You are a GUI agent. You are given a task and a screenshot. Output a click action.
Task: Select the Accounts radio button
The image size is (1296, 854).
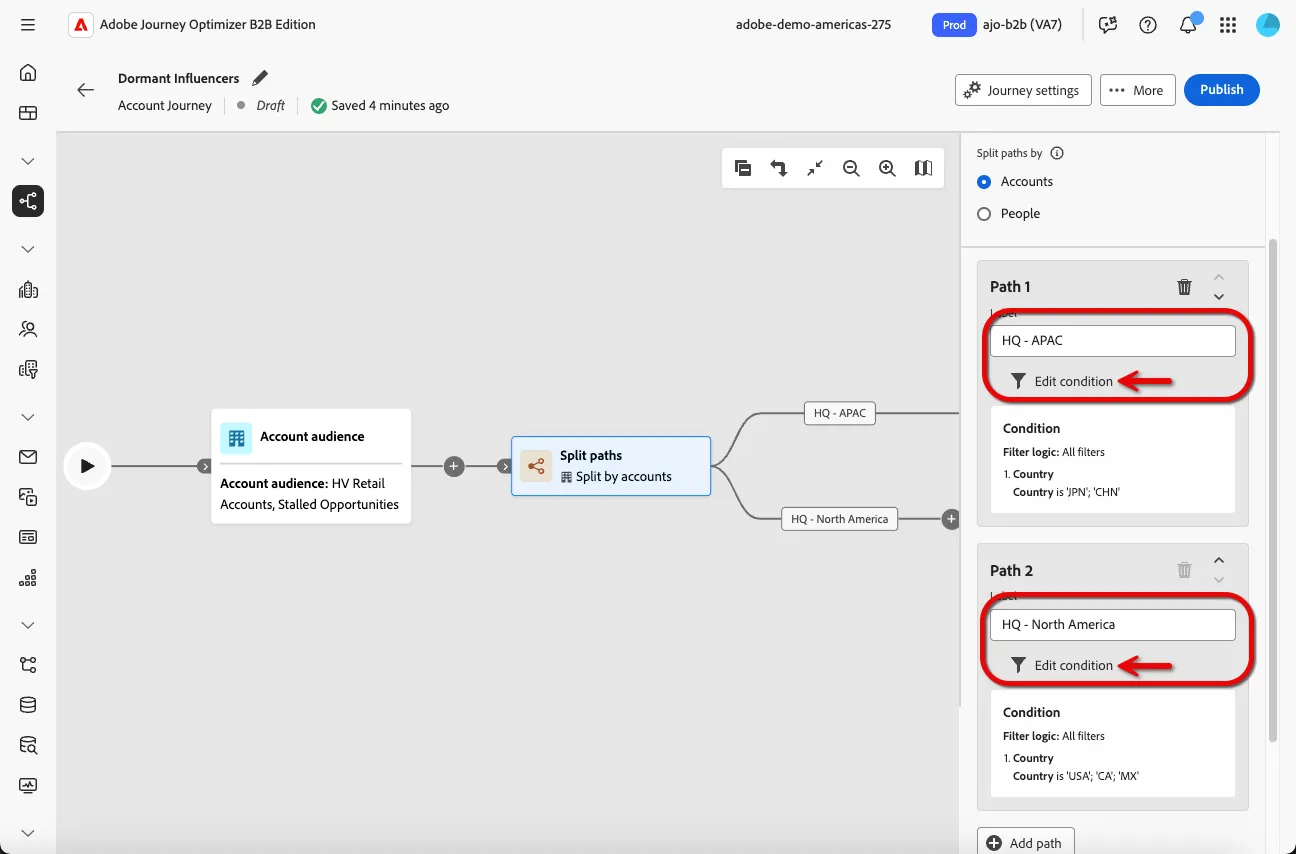pyautogui.click(x=984, y=182)
